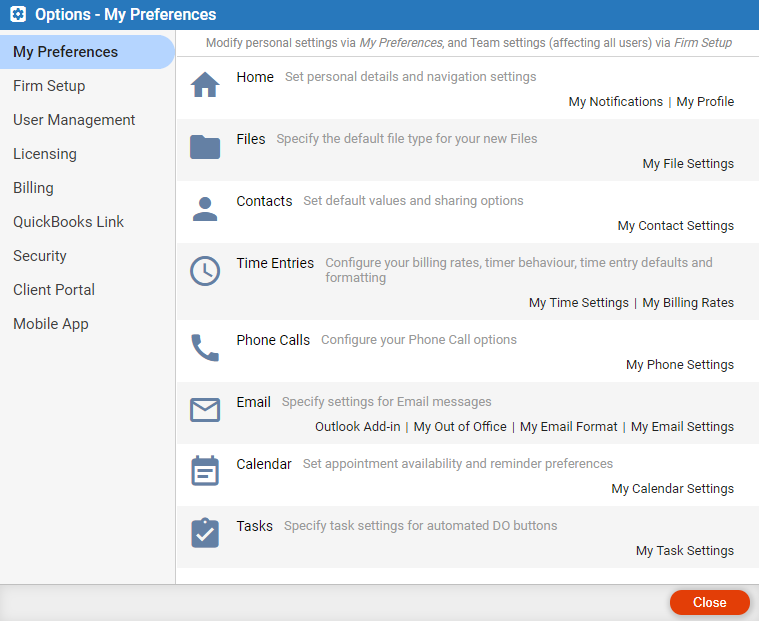Go to Client Portal settings
This screenshot has width=759, height=621.
tap(54, 289)
